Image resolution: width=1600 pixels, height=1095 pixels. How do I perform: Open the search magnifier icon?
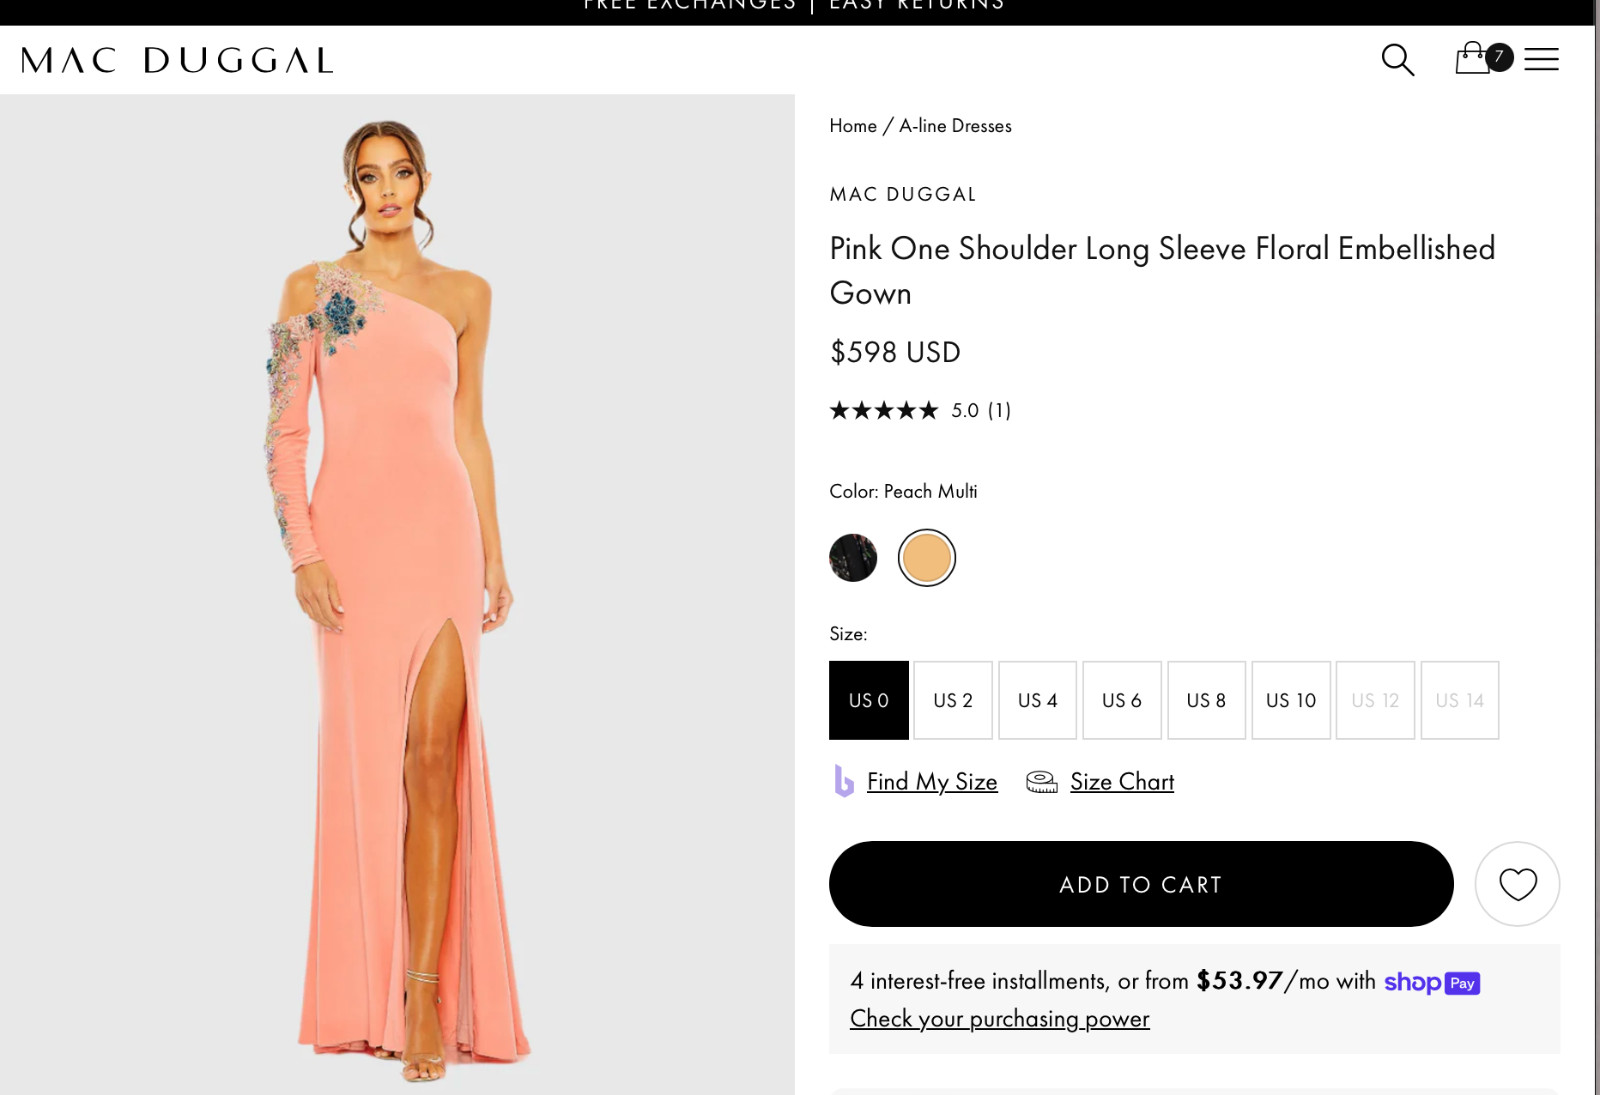1397,60
